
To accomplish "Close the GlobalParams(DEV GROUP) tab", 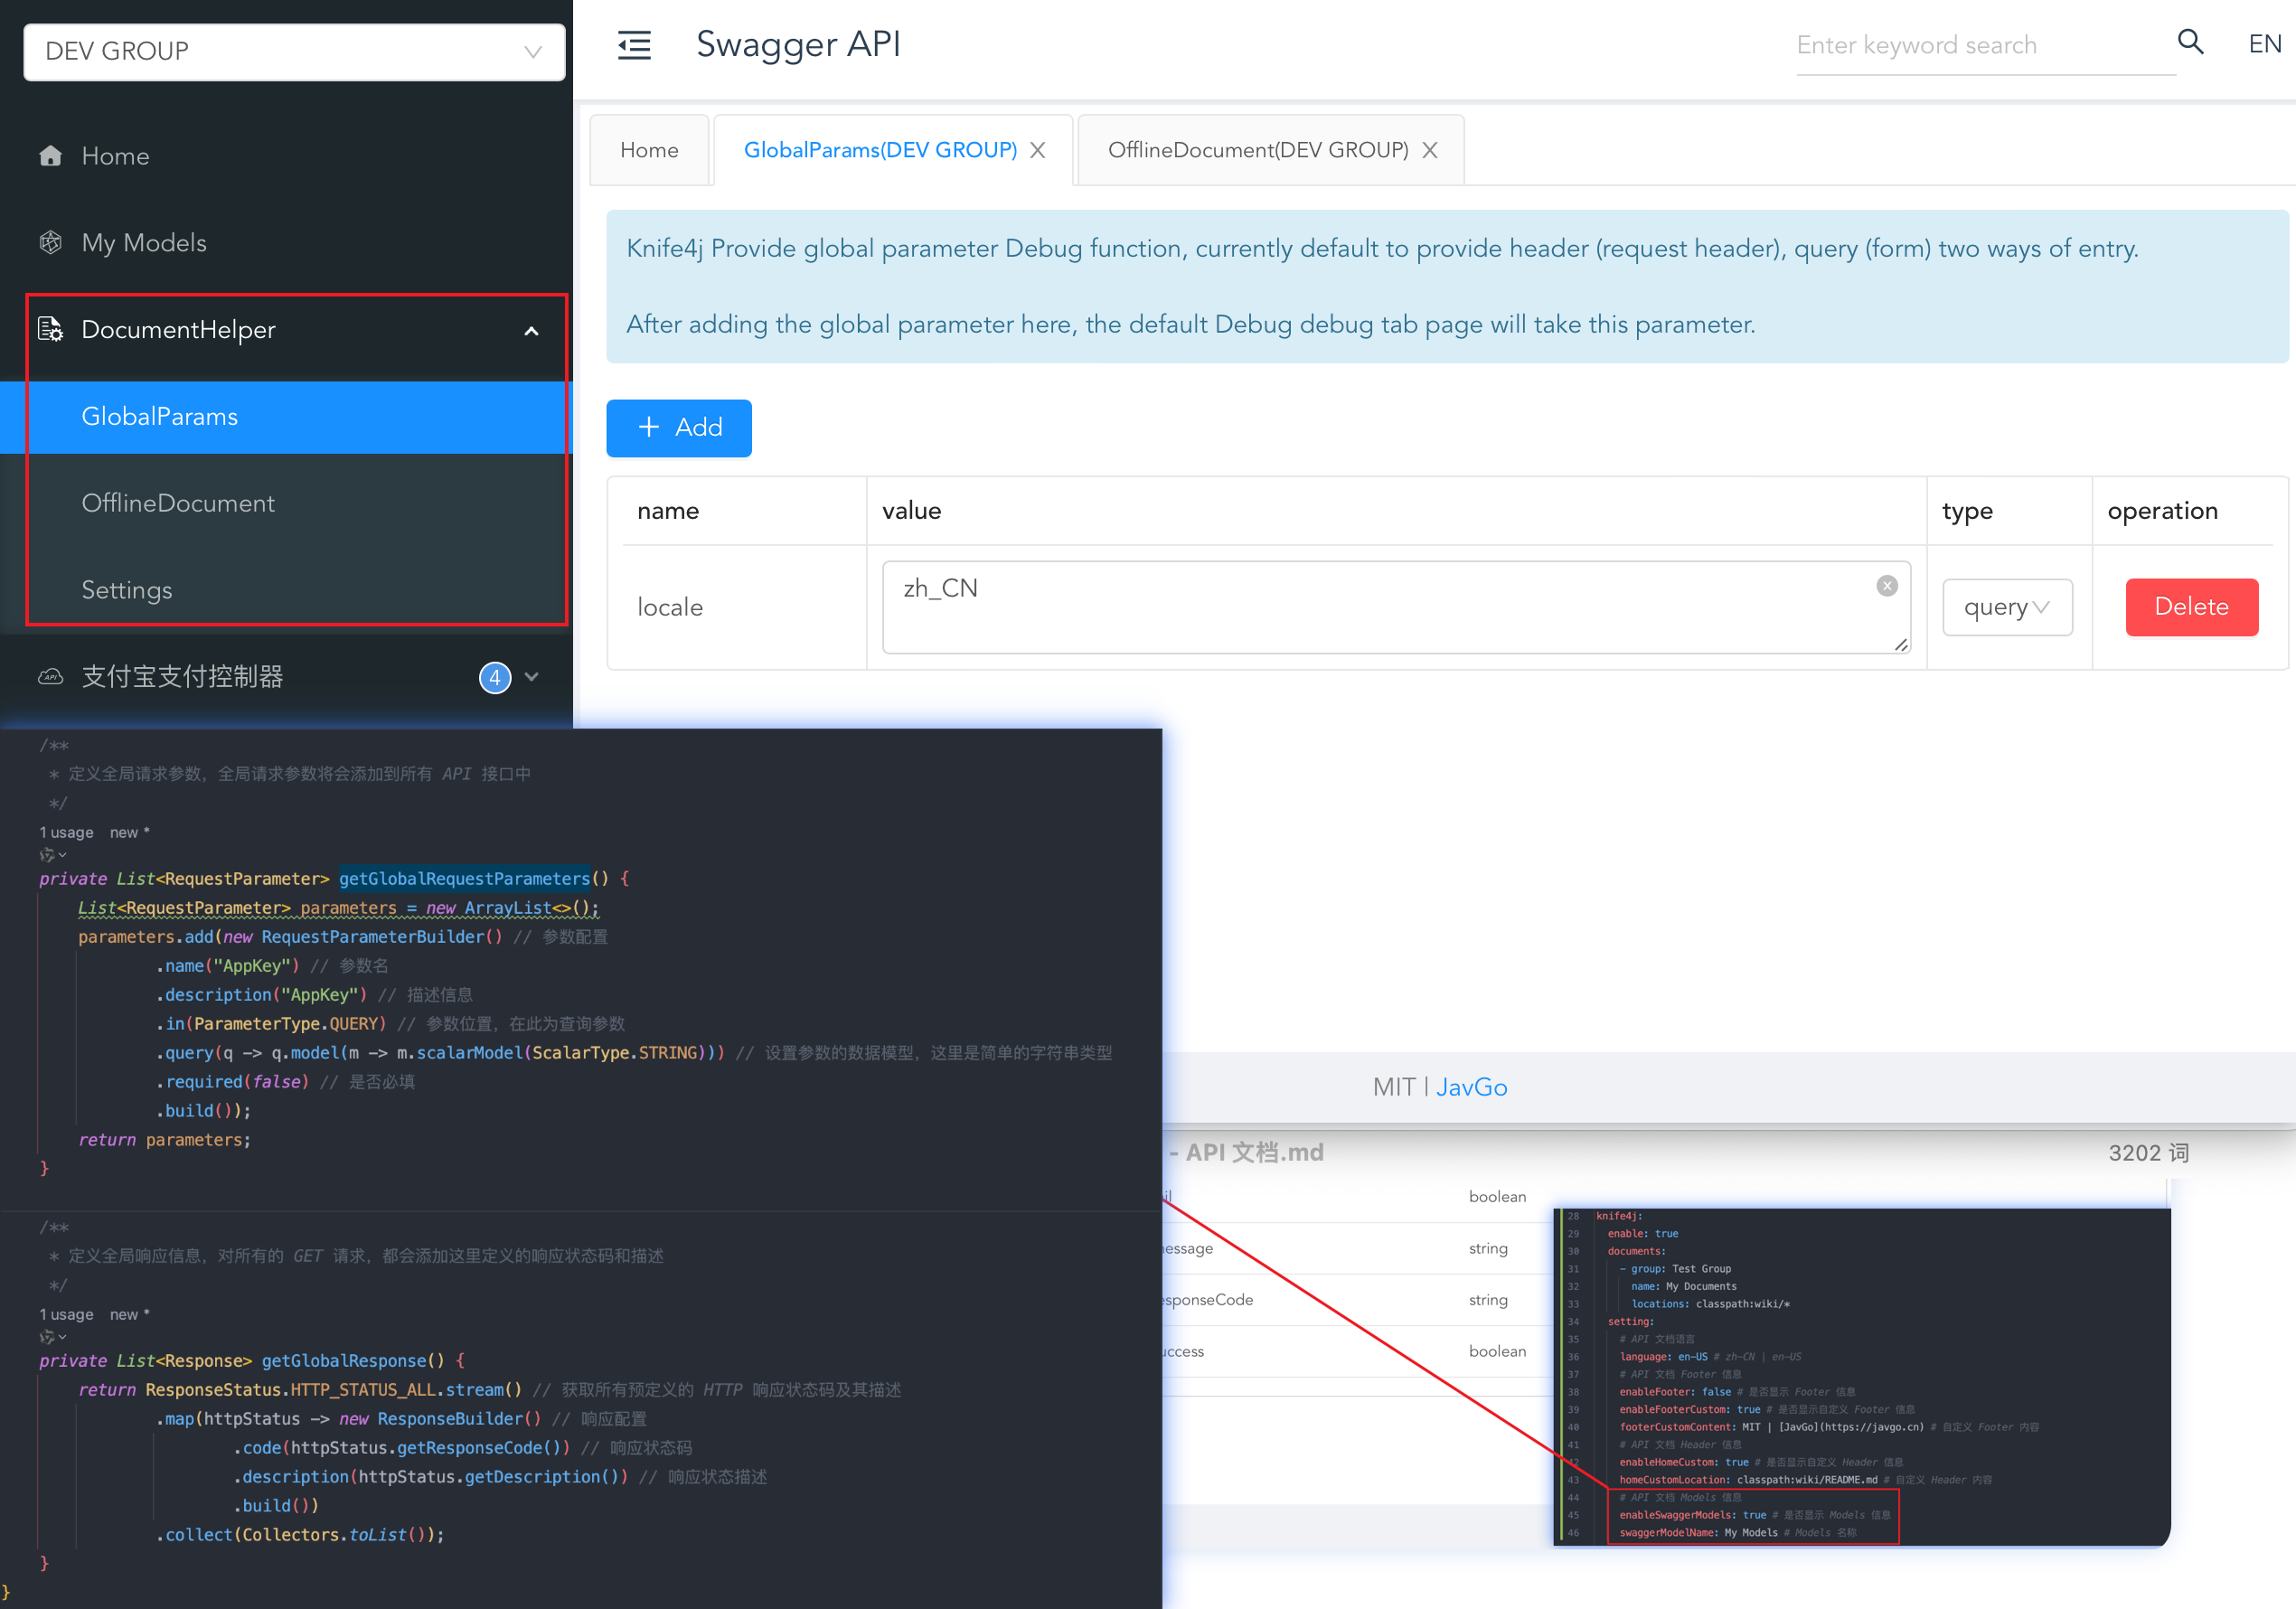I will coord(1038,149).
